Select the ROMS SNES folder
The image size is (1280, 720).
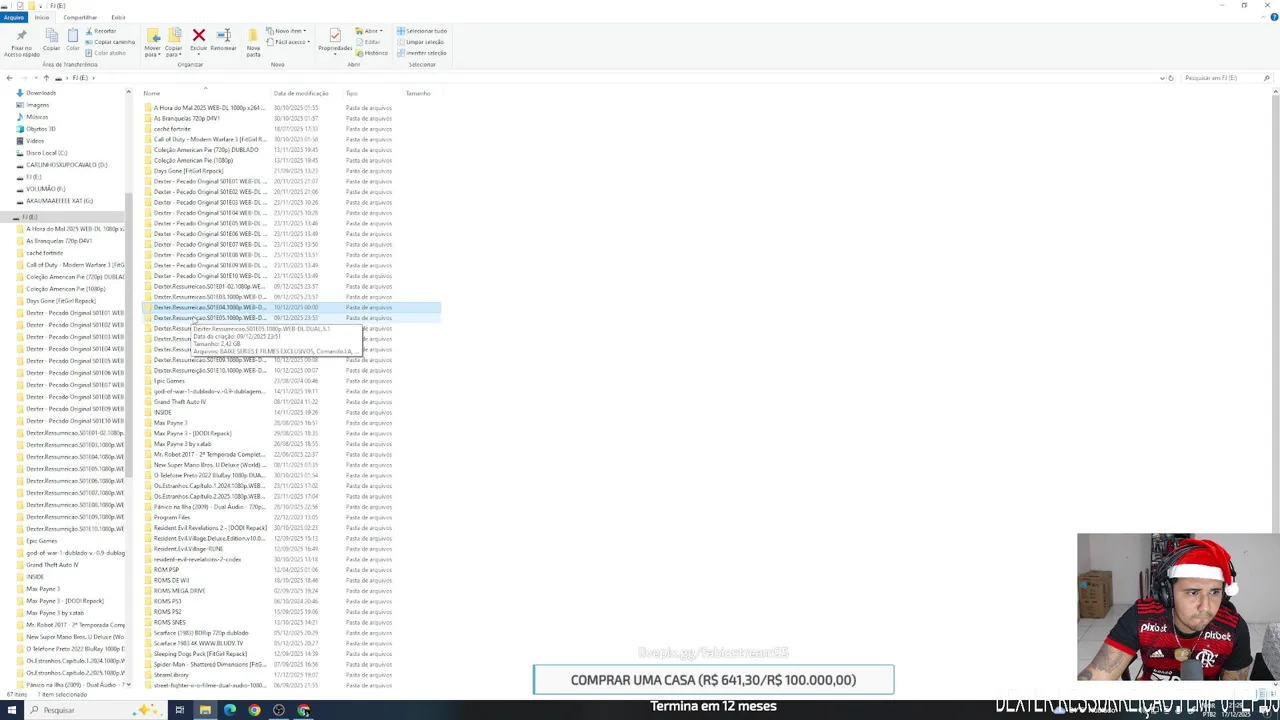(169, 622)
